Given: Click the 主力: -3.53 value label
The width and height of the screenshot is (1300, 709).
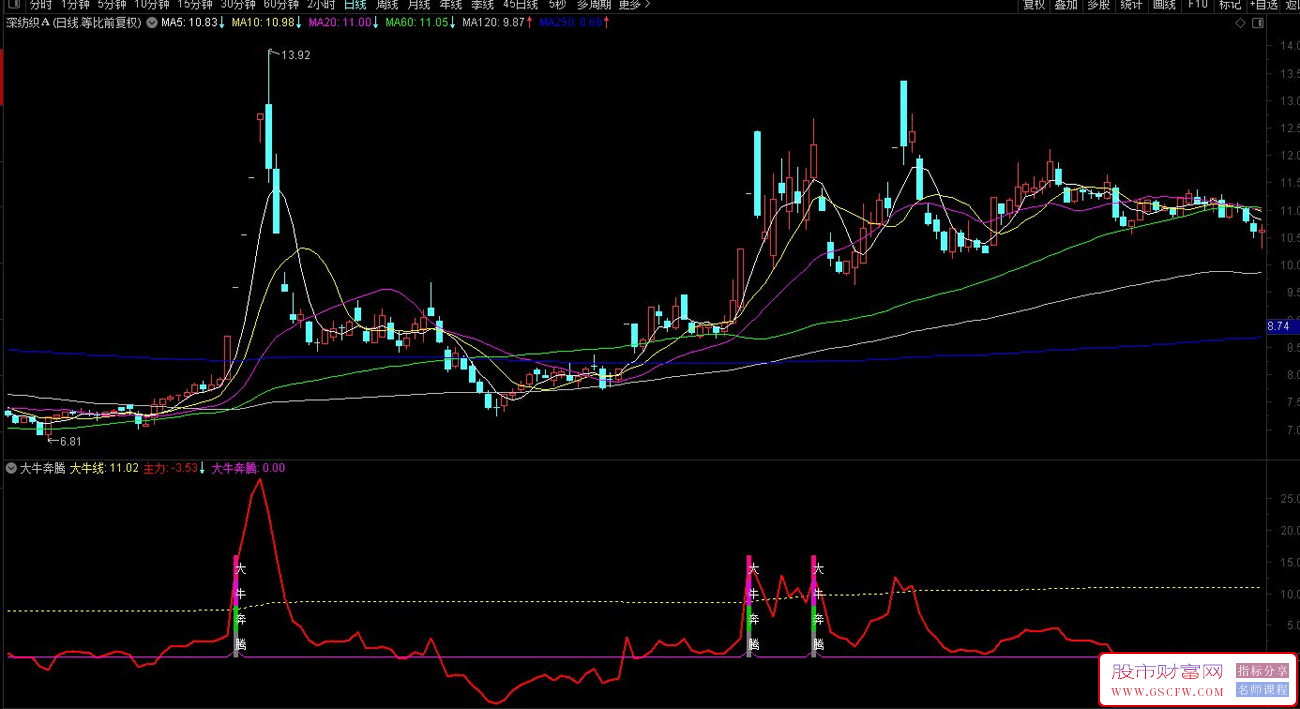Looking at the screenshot, I should 170,467.
